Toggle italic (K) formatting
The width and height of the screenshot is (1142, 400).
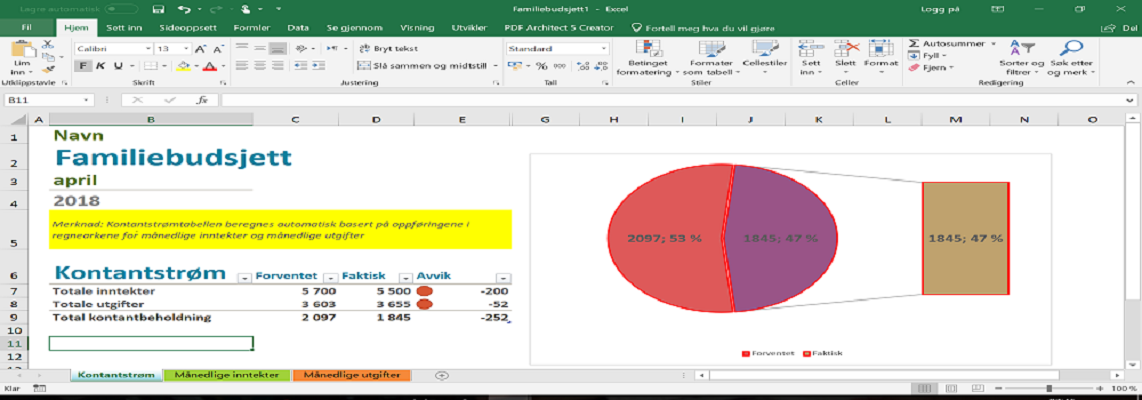(101, 66)
